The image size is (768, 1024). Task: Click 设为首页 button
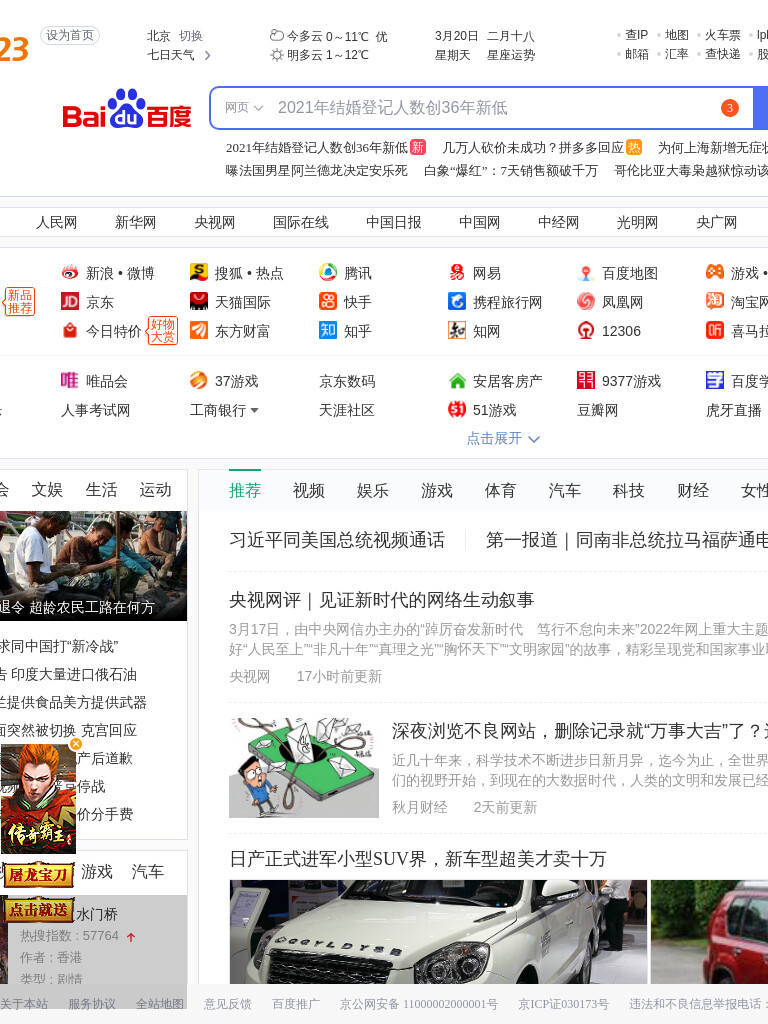70,35
